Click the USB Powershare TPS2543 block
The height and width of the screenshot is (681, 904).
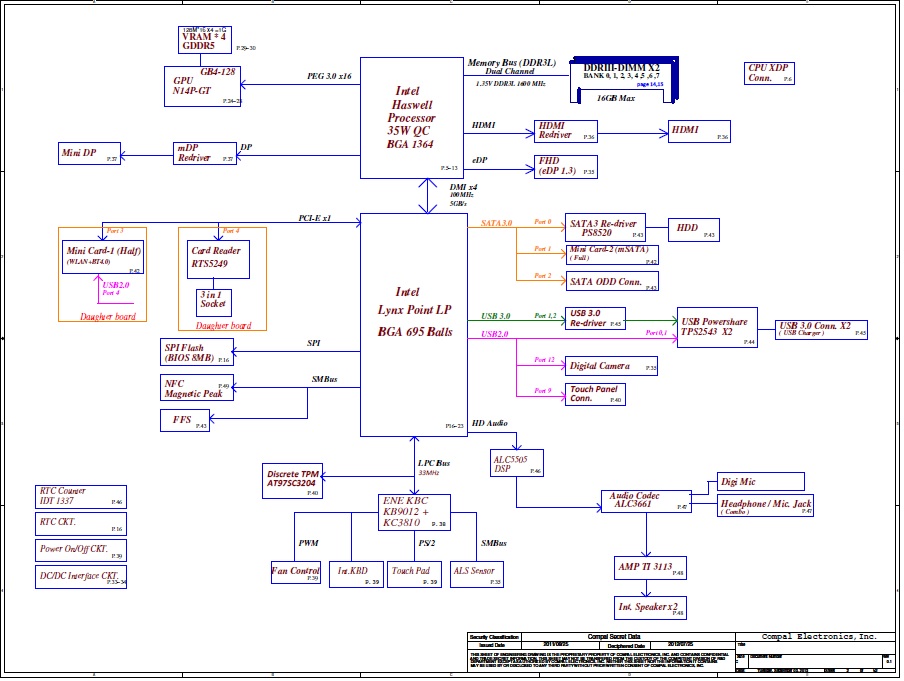click(717, 327)
